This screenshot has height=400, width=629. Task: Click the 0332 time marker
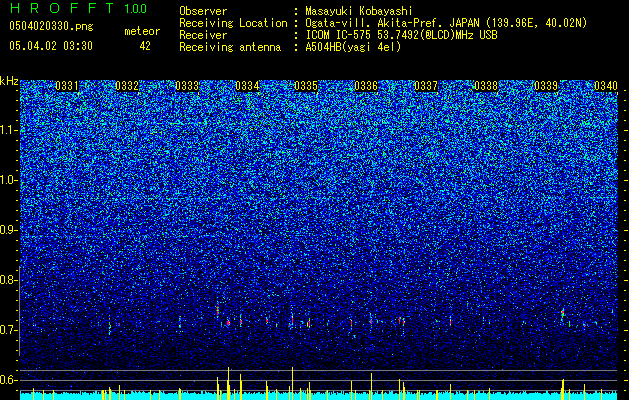coord(127,86)
